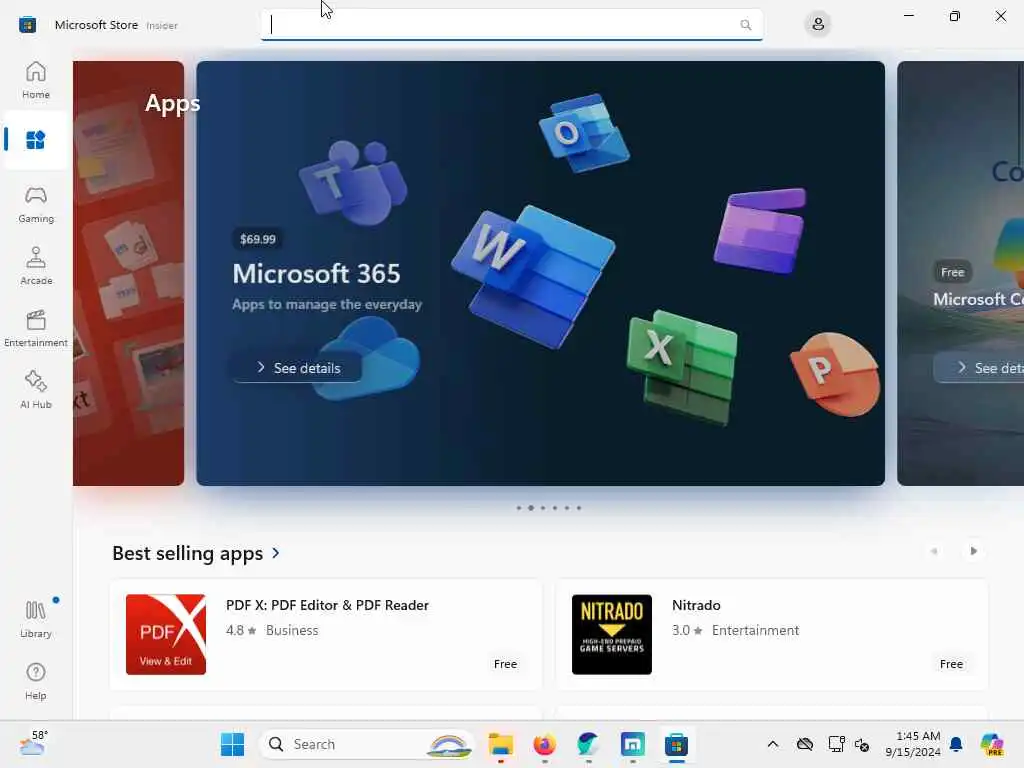Open the Help section
Viewport: 1024px width, 768px height.
pyautogui.click(x=35, y=681)
